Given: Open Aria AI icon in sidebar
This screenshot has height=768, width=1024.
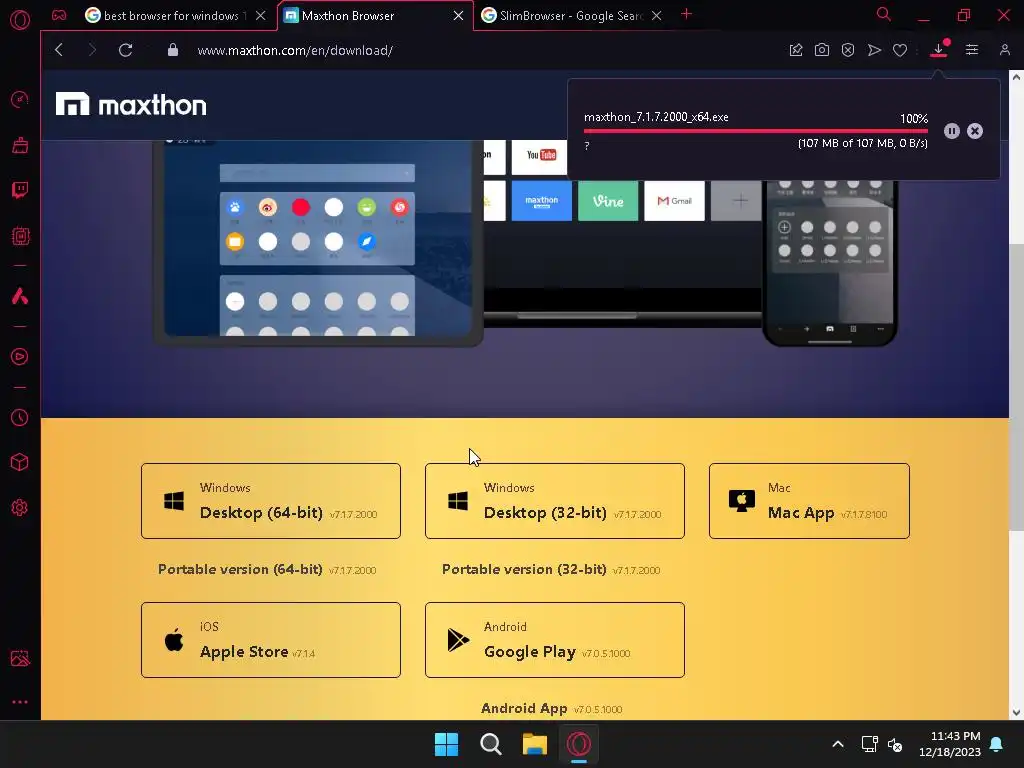Looking at the screenshot, I should (x=20, y=296).
